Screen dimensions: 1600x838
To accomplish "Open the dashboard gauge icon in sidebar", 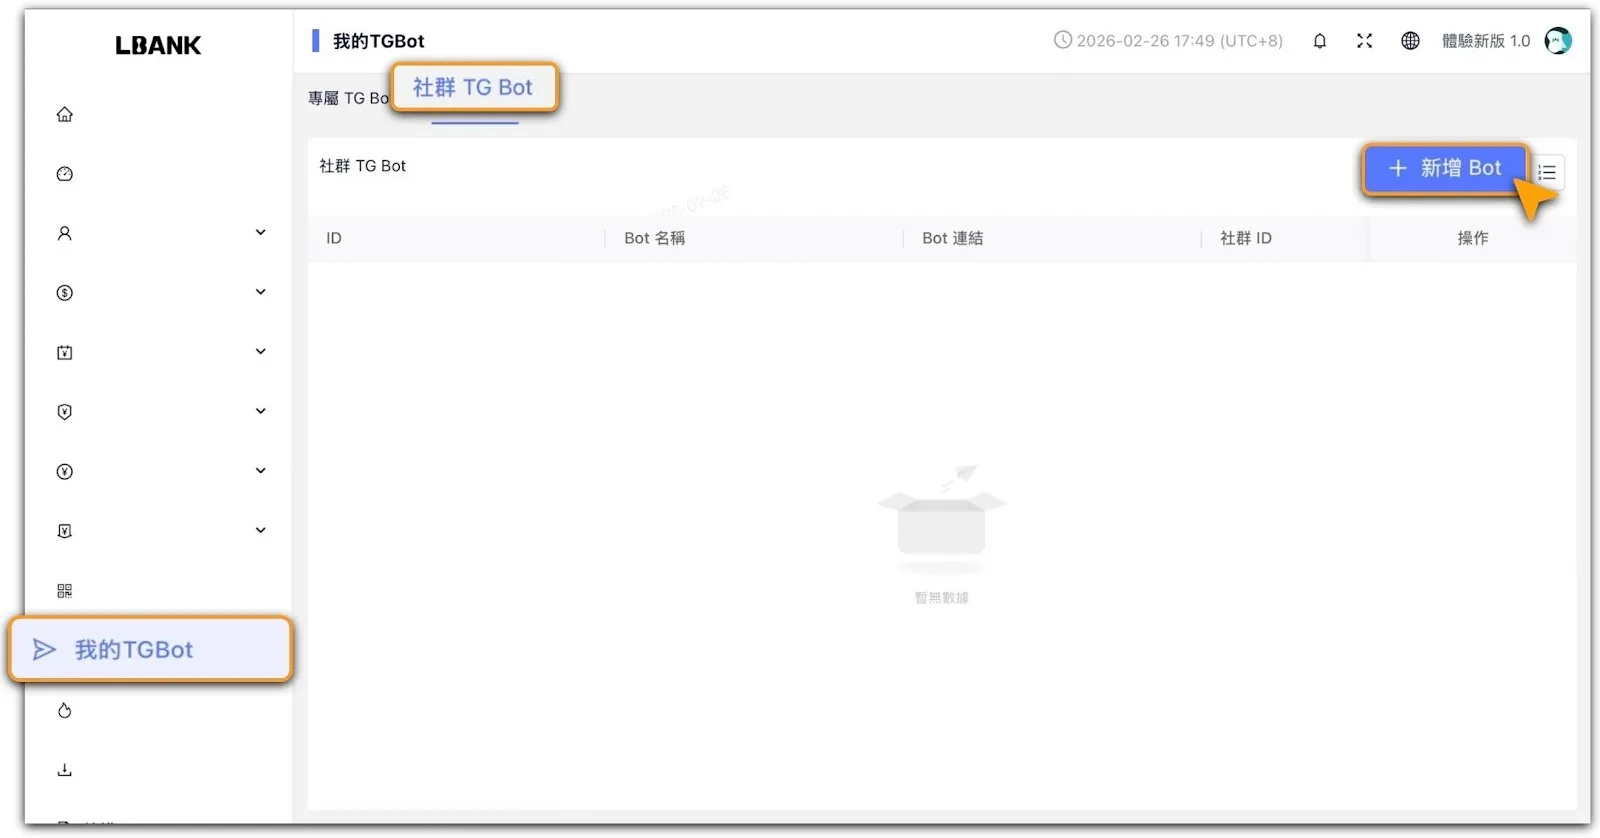I will point(65,174).
